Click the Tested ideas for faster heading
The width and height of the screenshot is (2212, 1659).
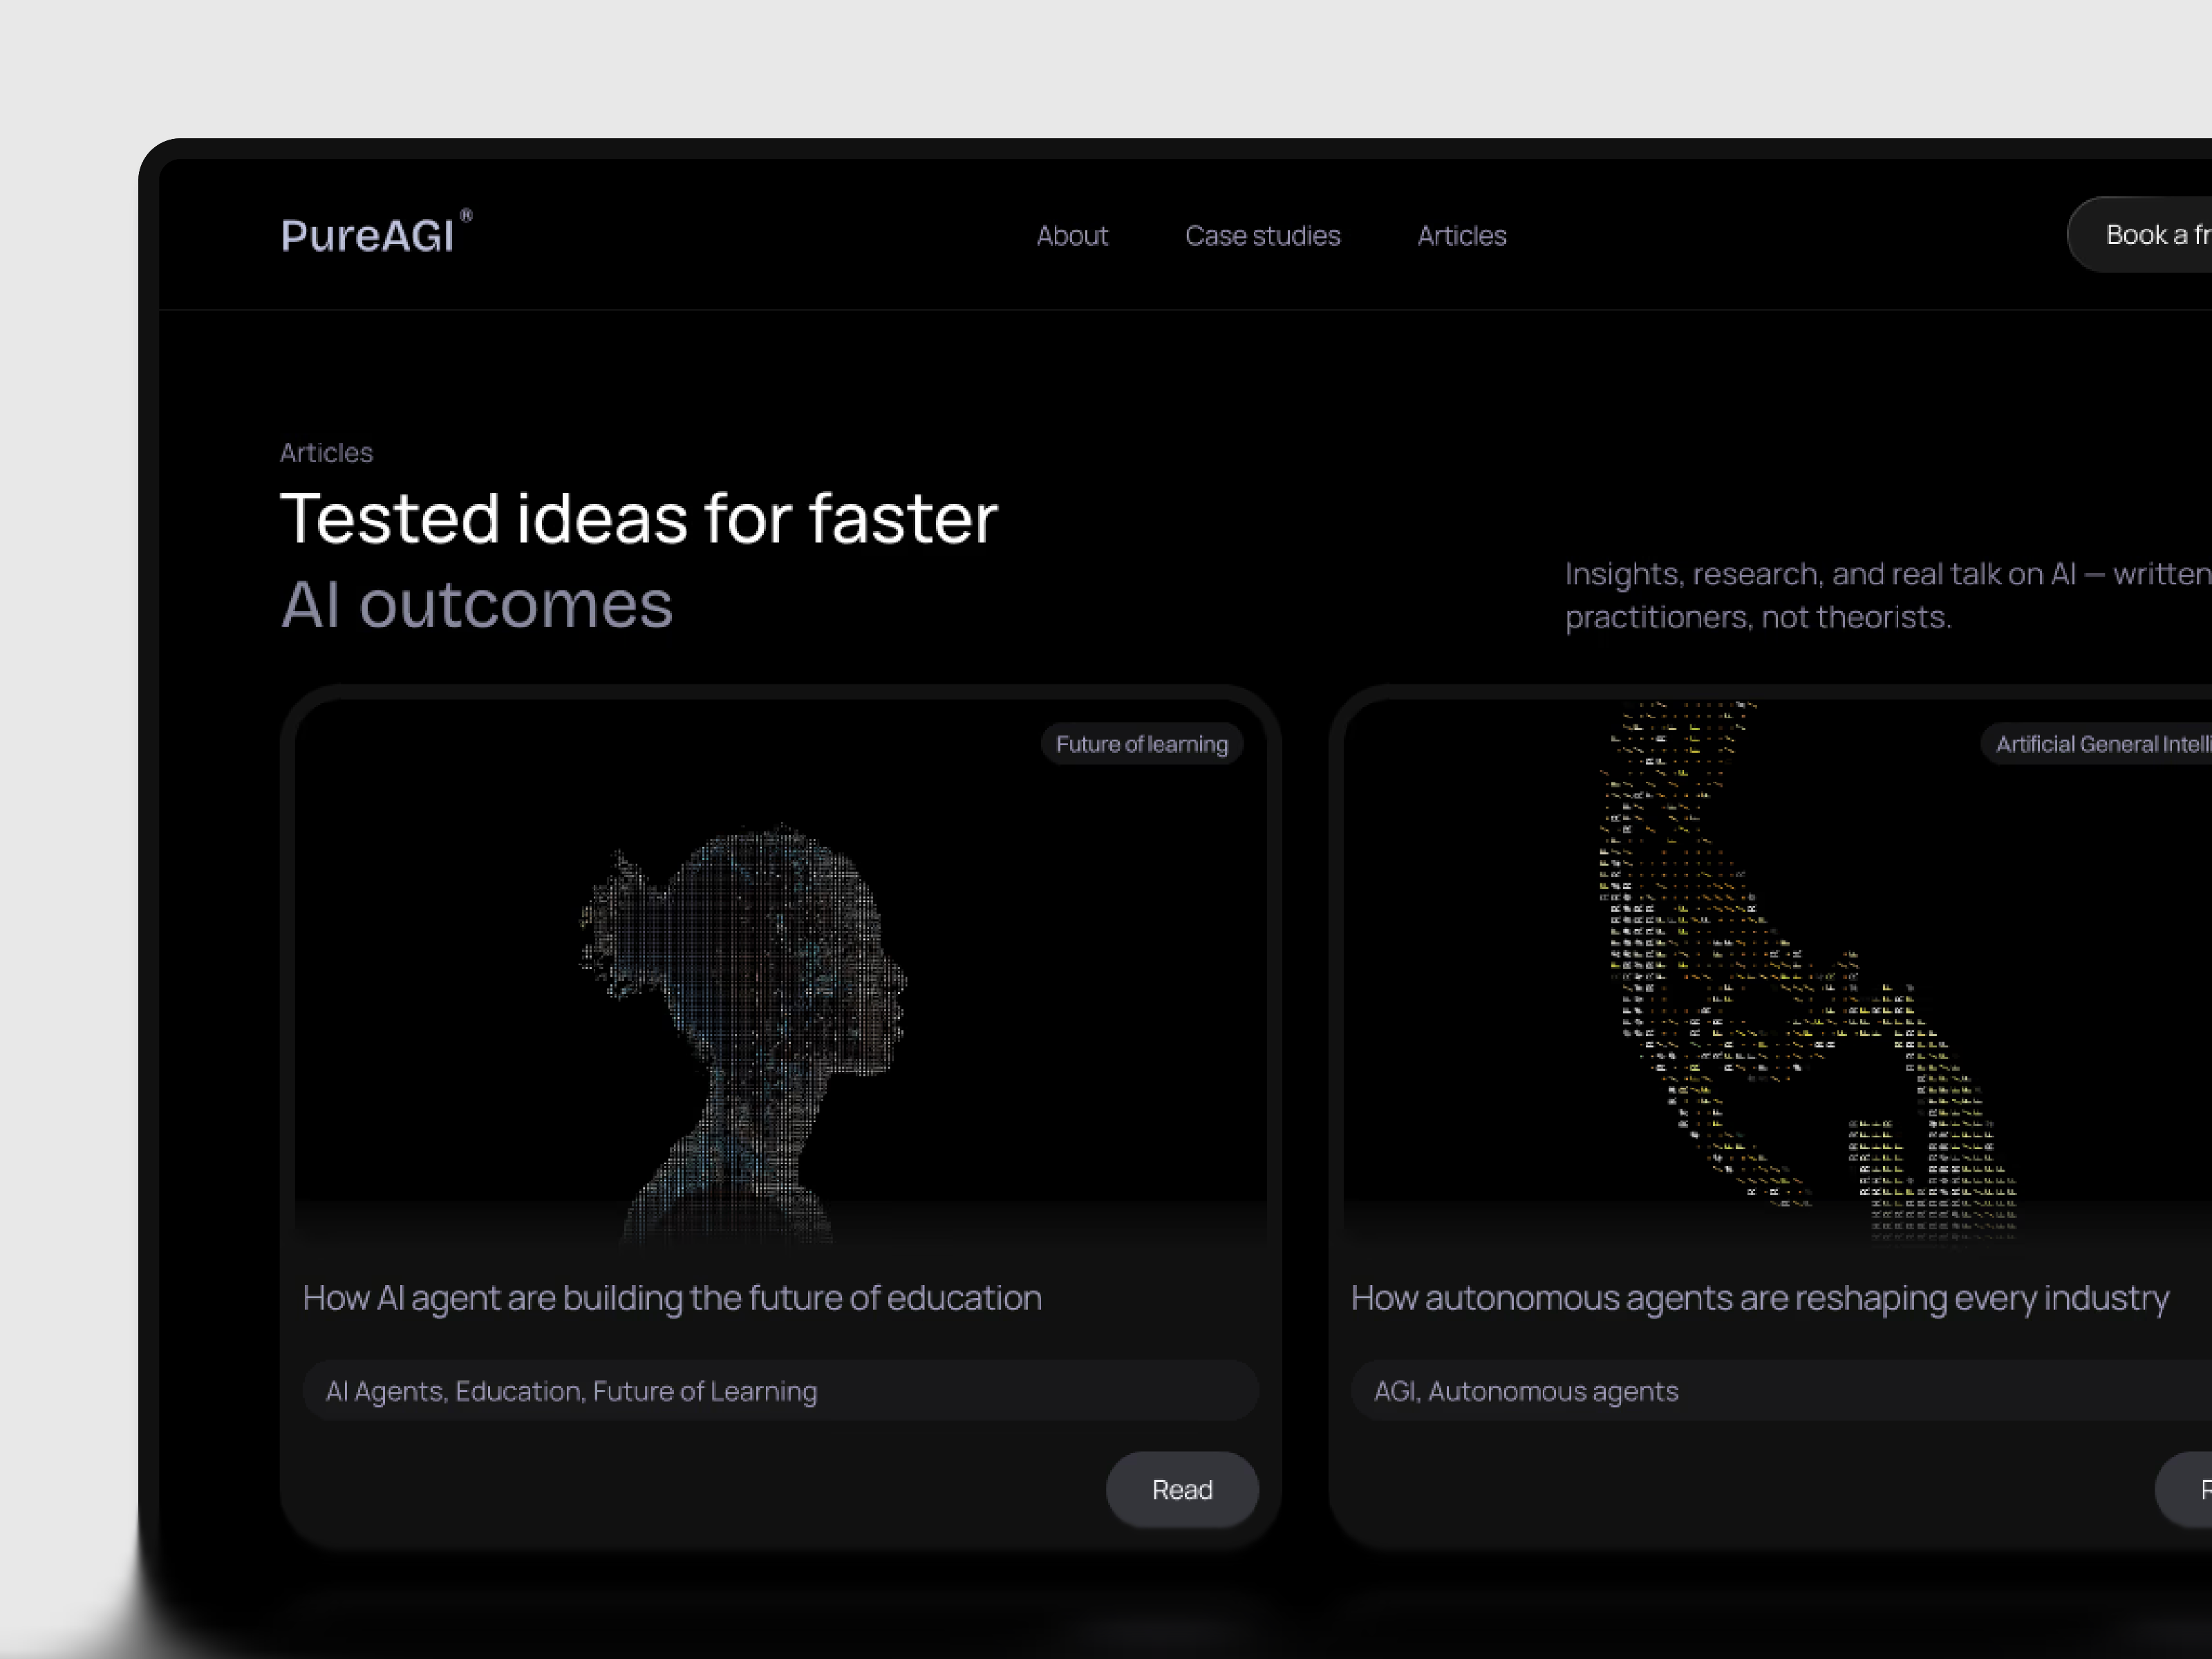[x=639, y=518]
